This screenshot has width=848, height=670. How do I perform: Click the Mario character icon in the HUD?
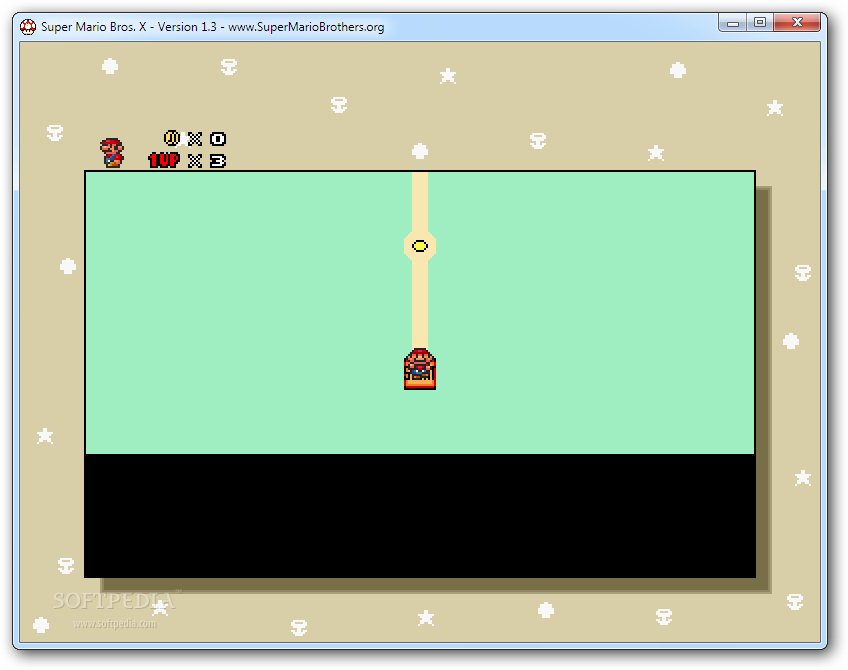112,153
